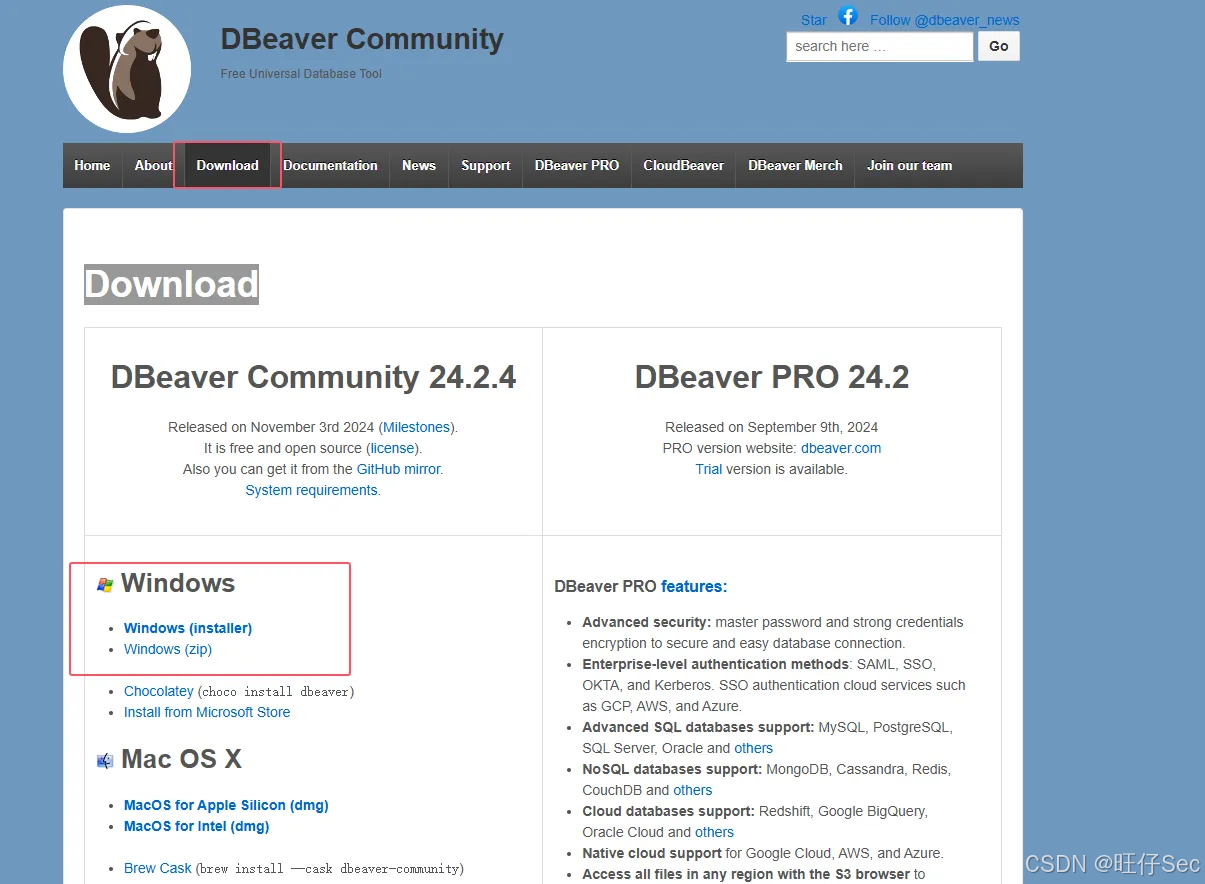Open the license link

tap(392, 448)
